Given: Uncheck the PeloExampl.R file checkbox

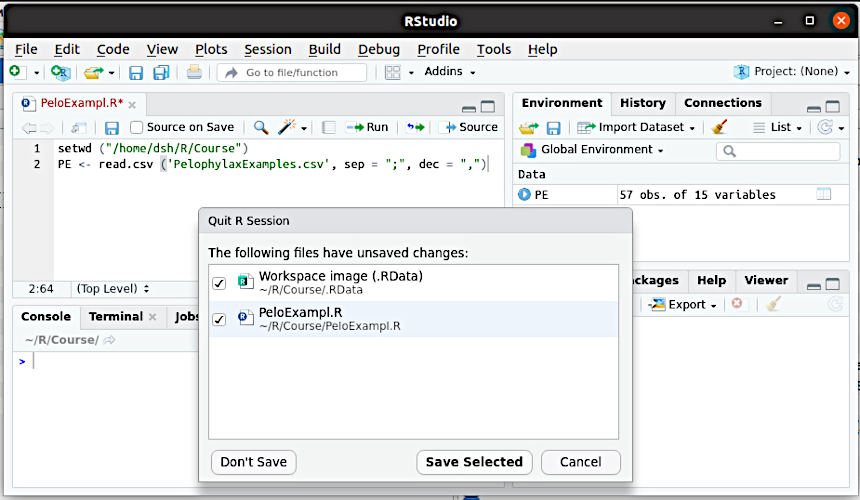Looking at the screenshot, I should pyautogui.click(x=219, y=319).
